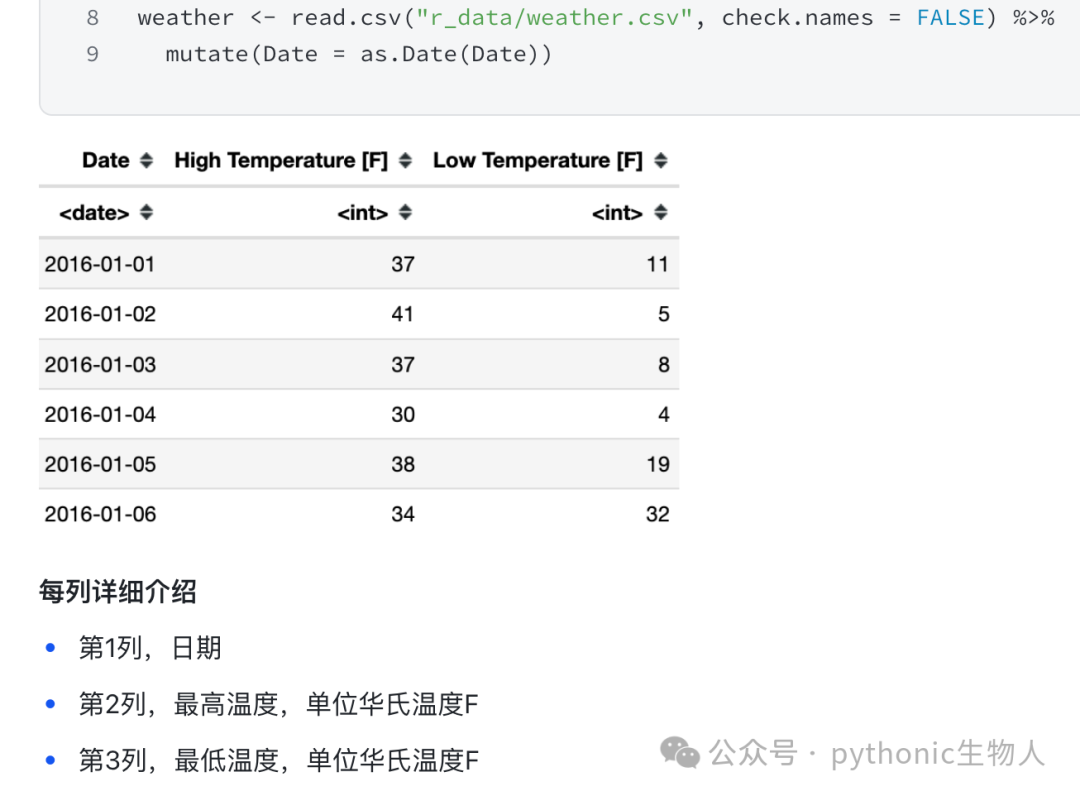Click line number 9 in code block

pos(93,54)
